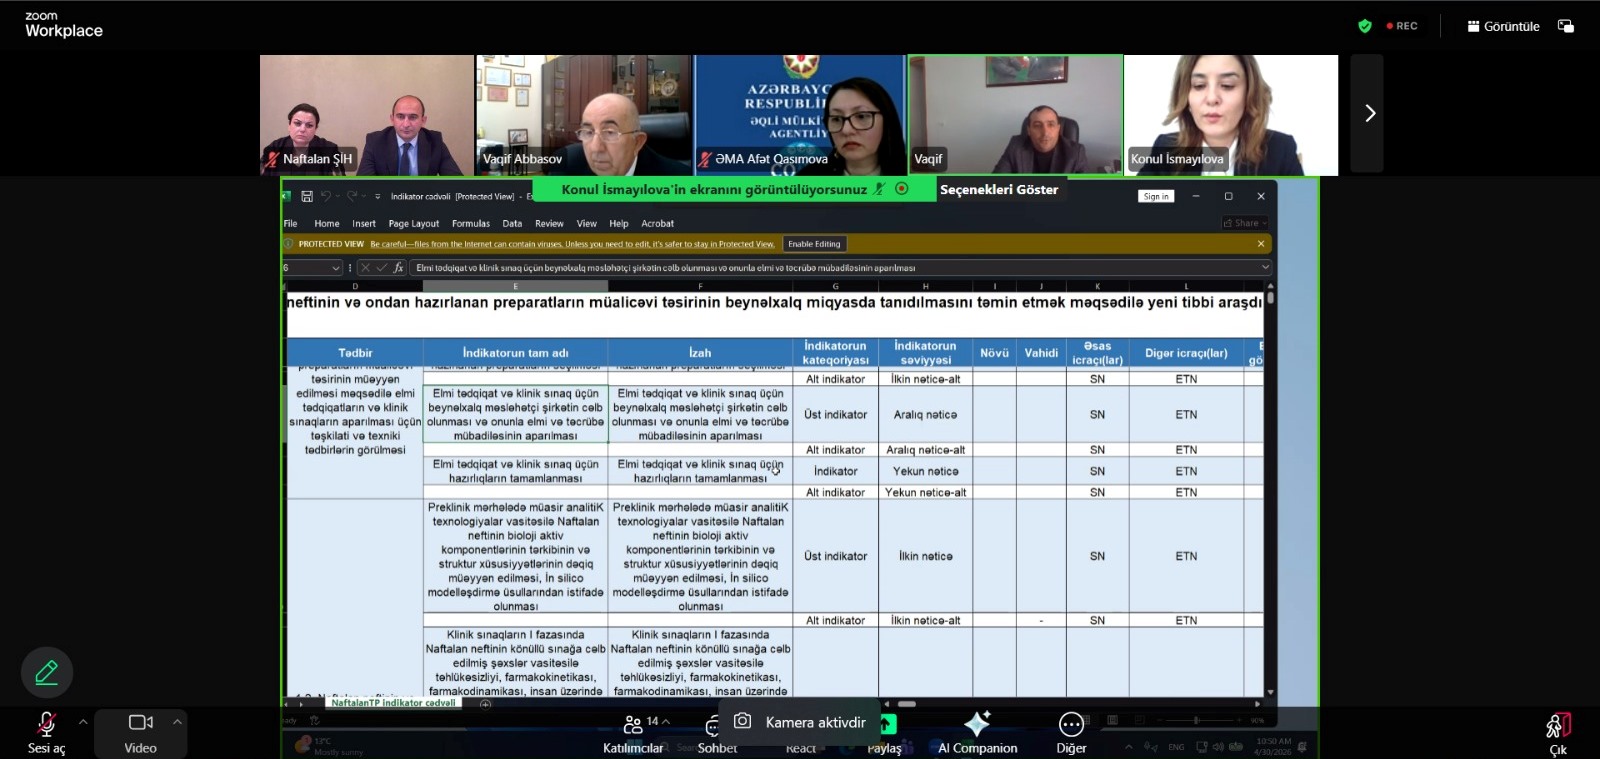
Task: Show next video thumbnails with right arrow
Action: 1368,114
